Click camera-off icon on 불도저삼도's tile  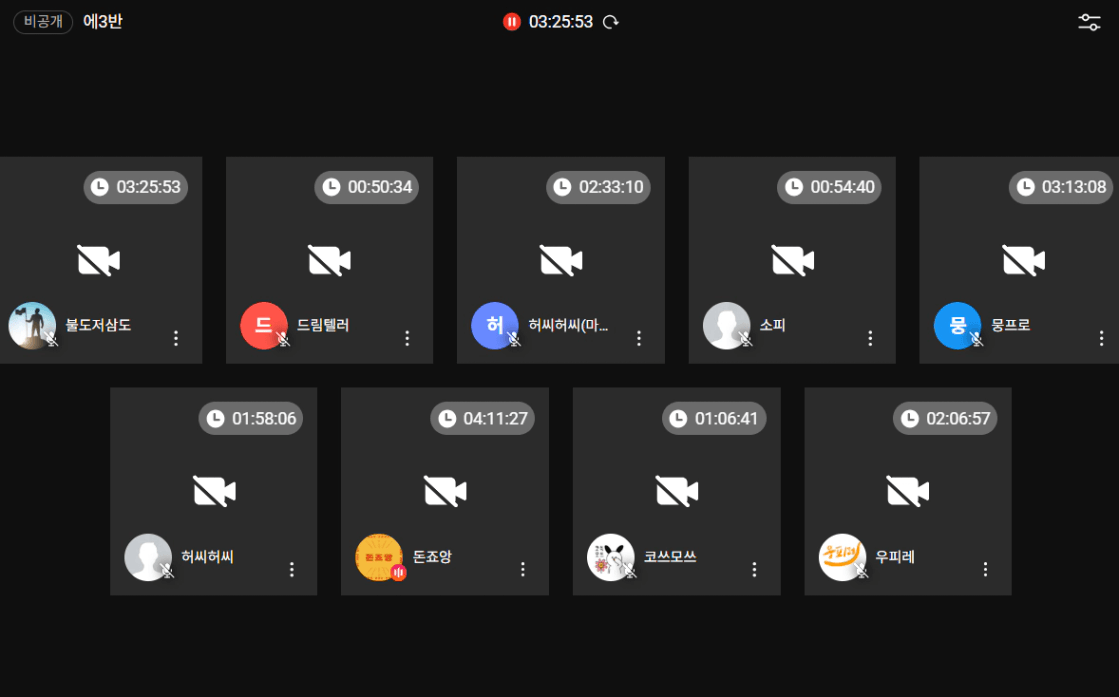98,260
